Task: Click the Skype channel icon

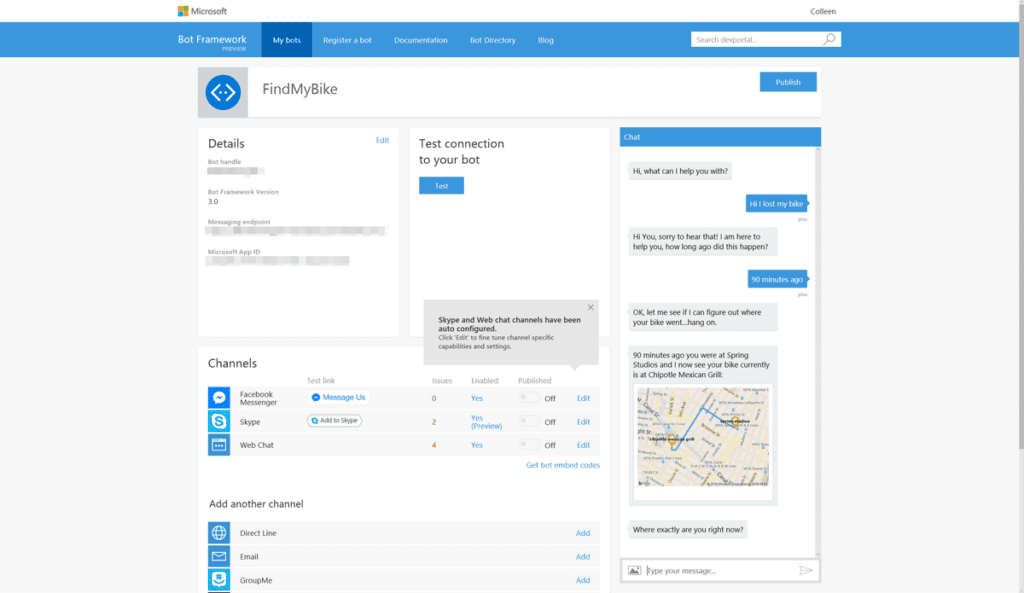Action: pyautogui.click(x=219, y=421)
